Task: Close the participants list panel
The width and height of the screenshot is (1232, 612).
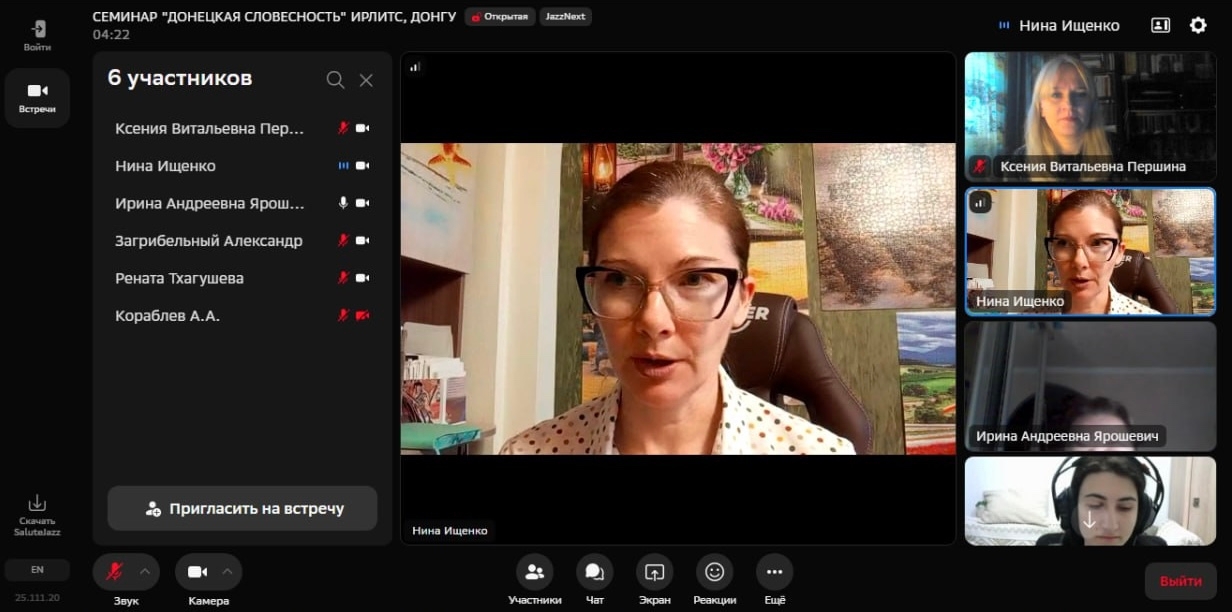Action: point(366,80)
